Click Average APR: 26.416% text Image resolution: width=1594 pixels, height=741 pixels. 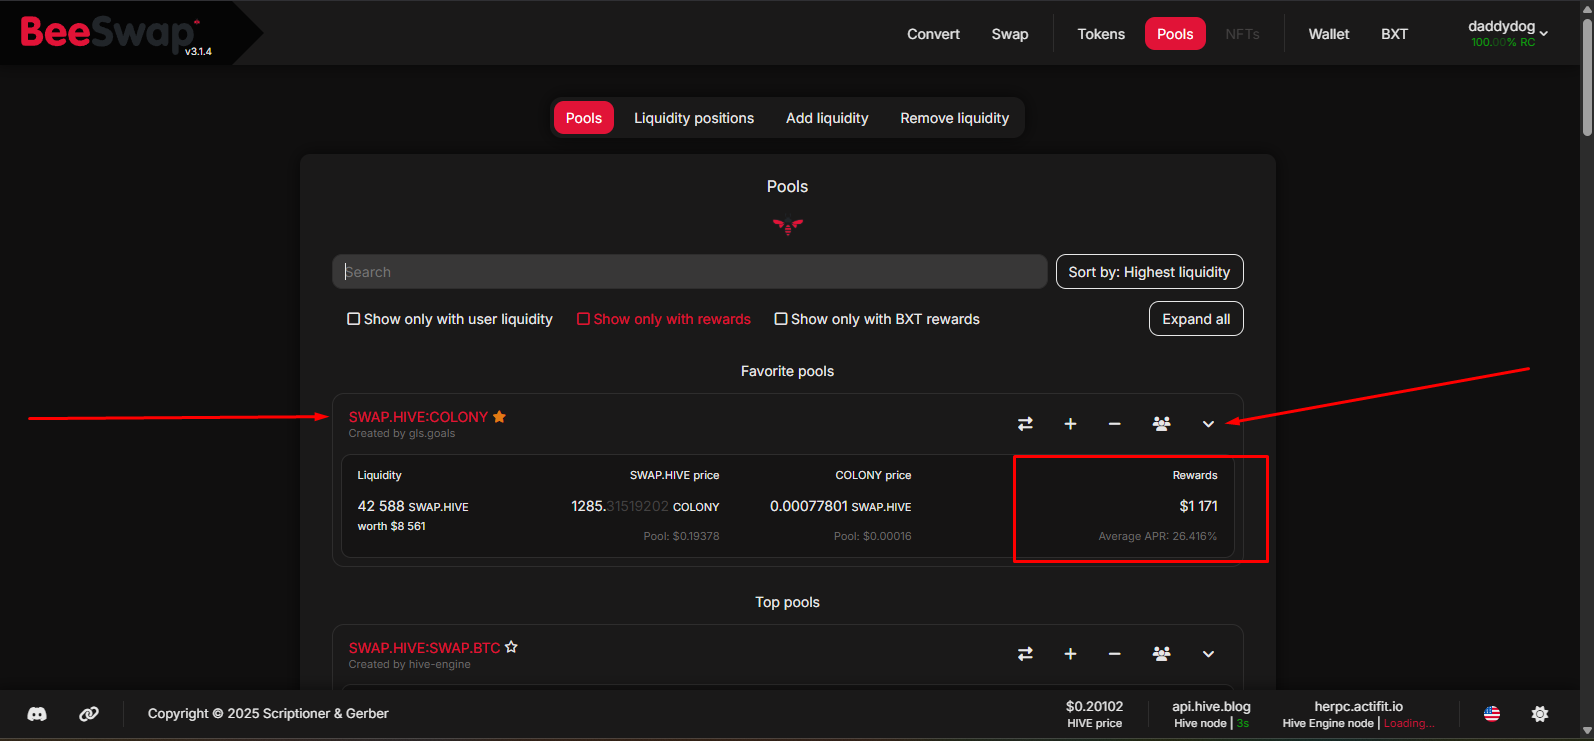tap(1158, 536)
